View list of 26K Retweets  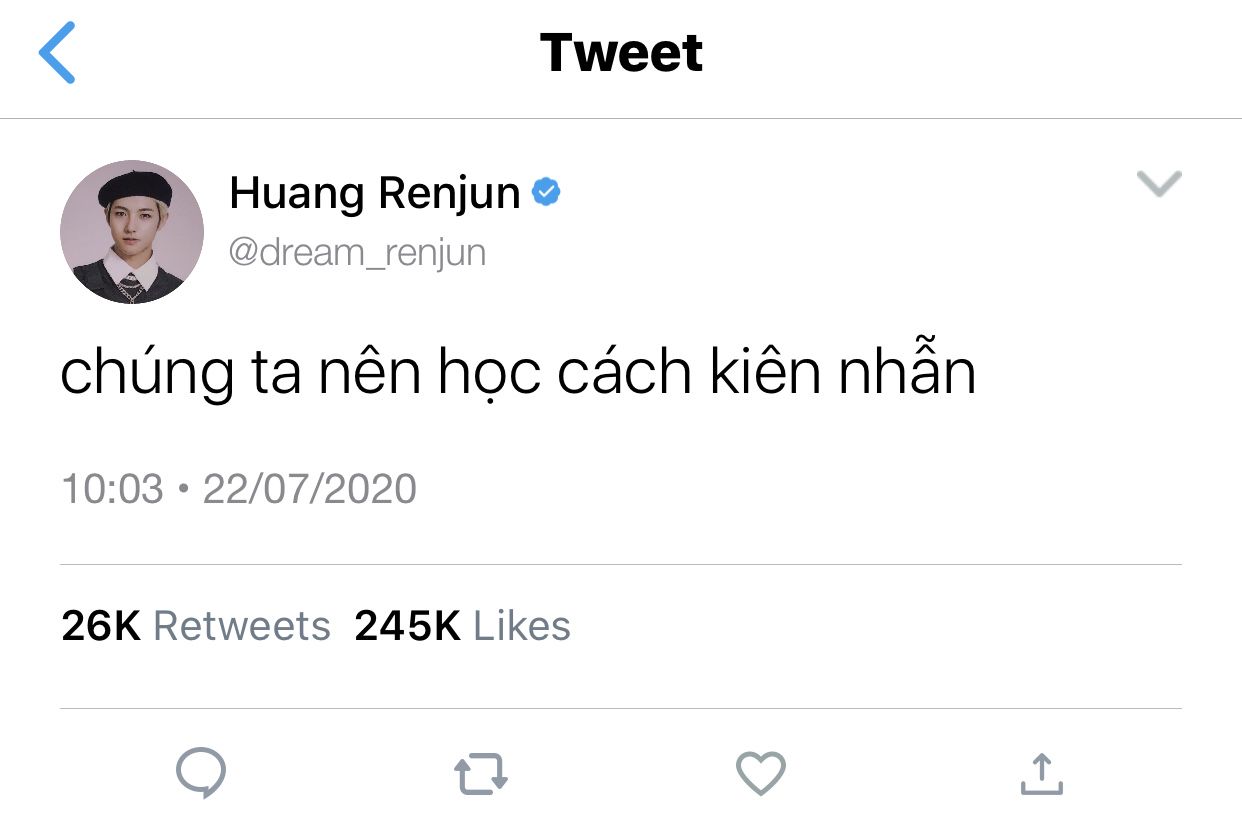click(x=196, y=626)
